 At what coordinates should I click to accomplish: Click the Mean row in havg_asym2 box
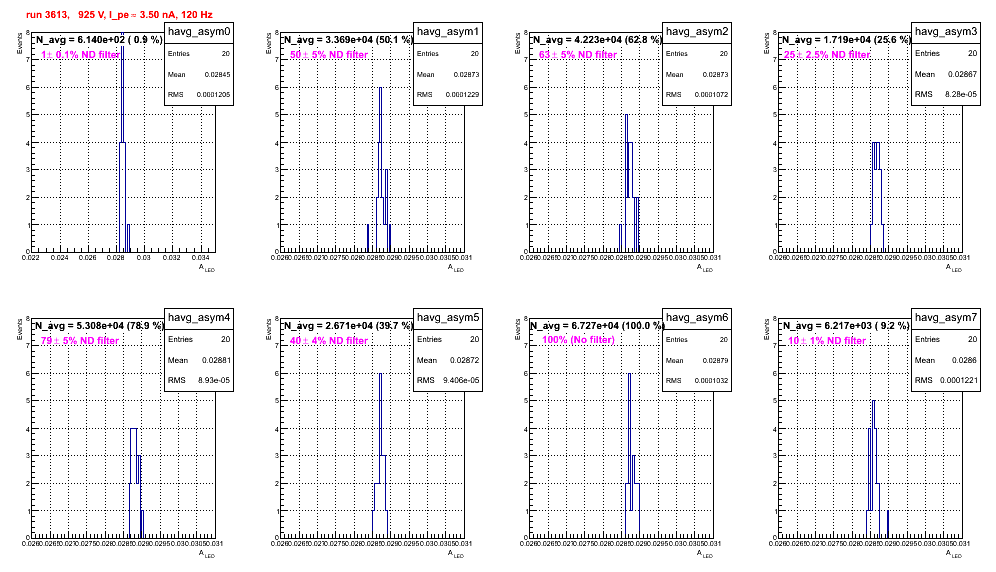coord(697,74)
